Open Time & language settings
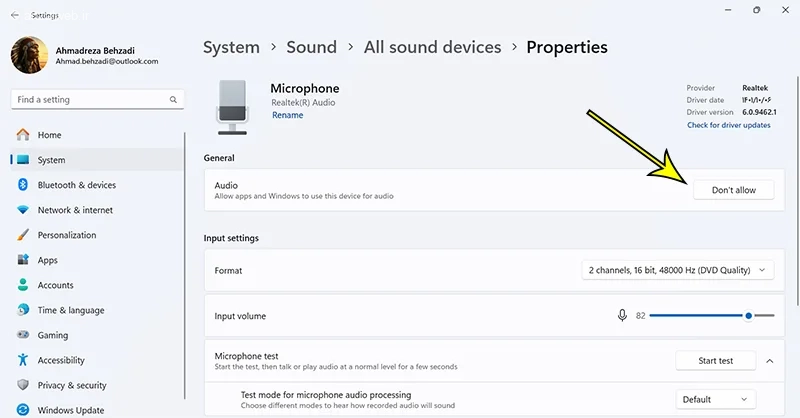The width and height of the screenshot is (800, 418). point(70,310)
